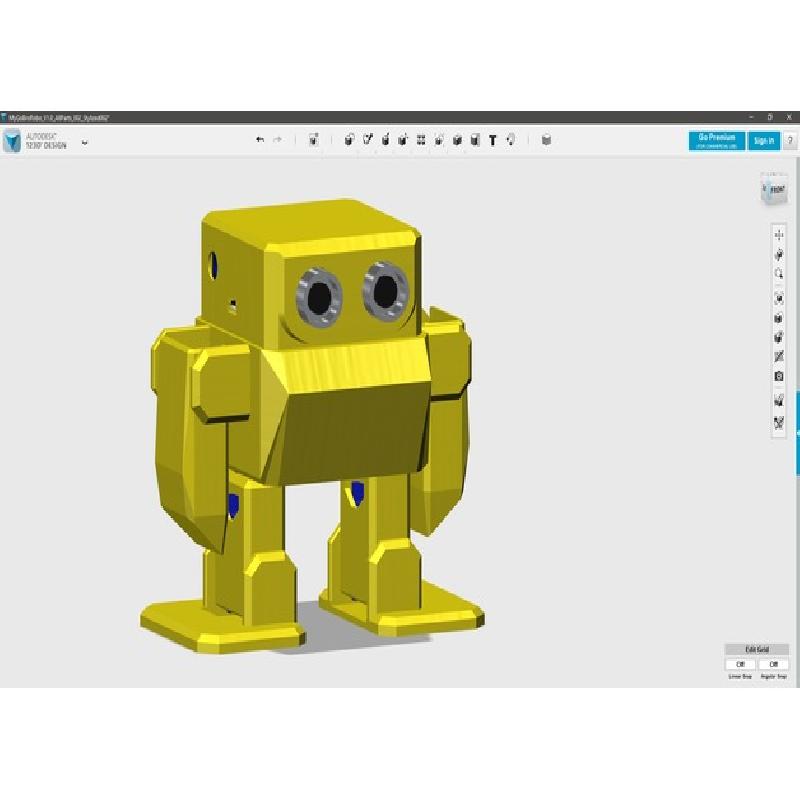Open the Angular Snap dropdown set to Off

tap(773, 664)
